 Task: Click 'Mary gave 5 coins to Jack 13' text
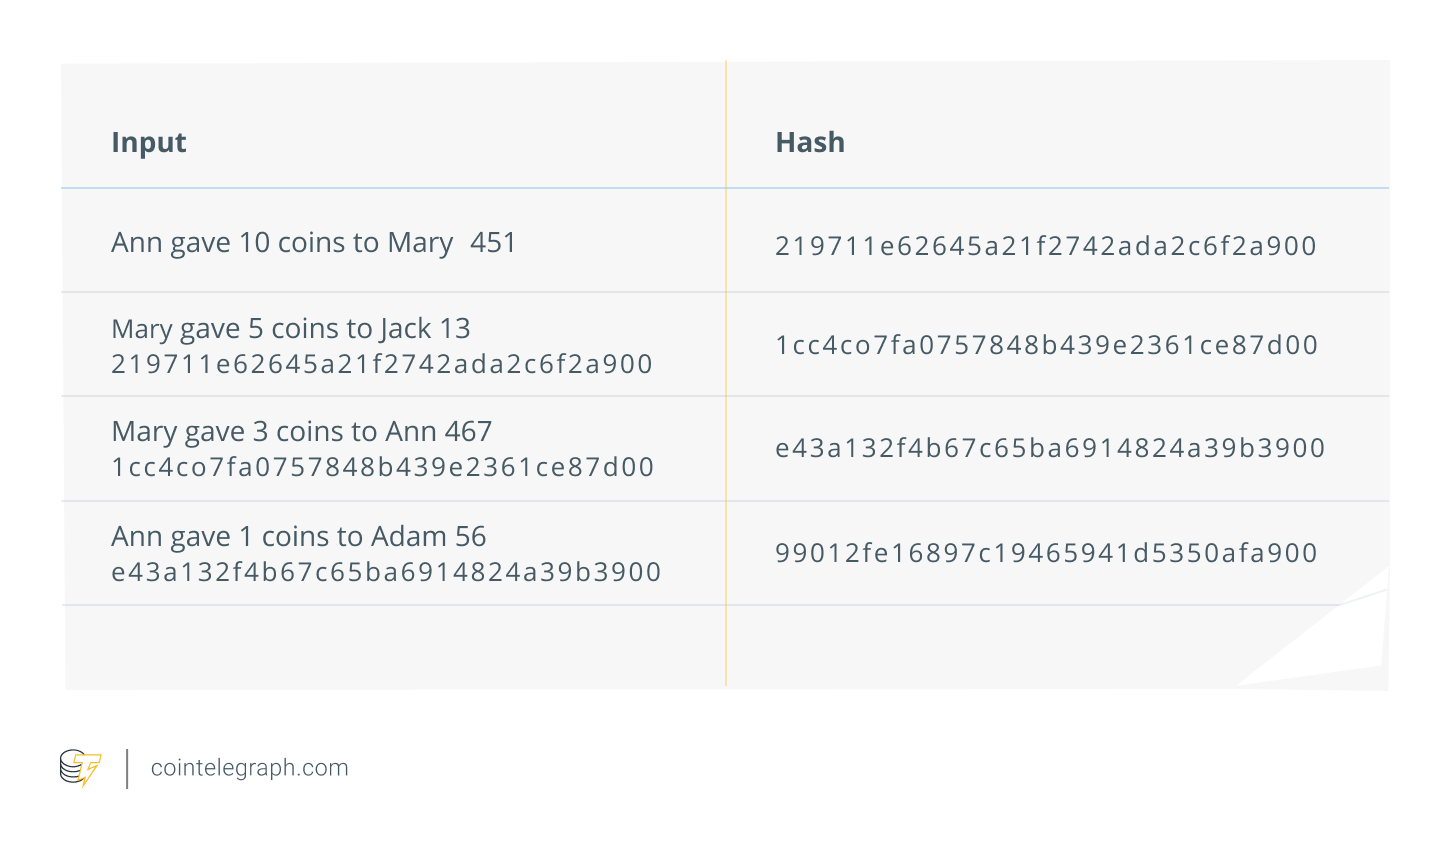[291, 329]
